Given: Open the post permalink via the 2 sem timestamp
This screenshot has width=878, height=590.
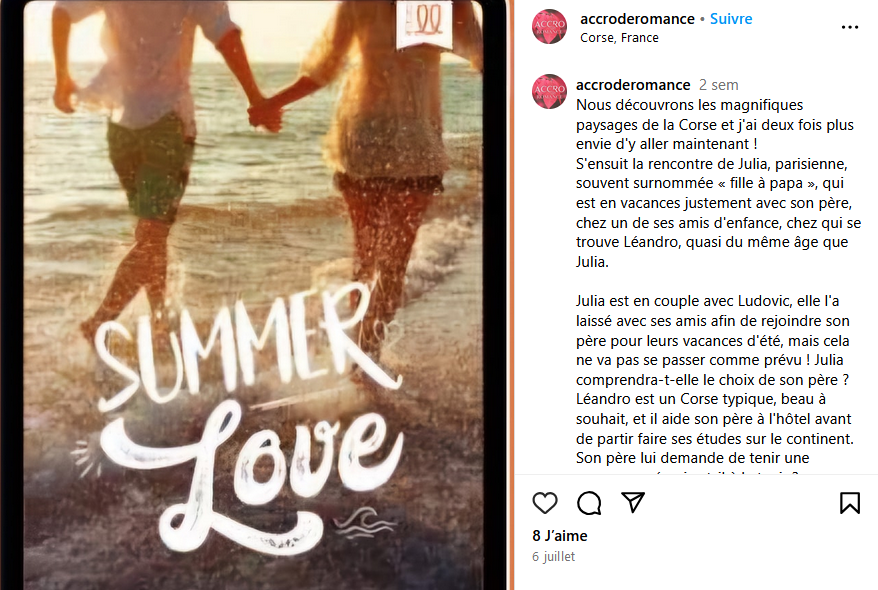Looking at the screenshot, I should click(718, 85).
